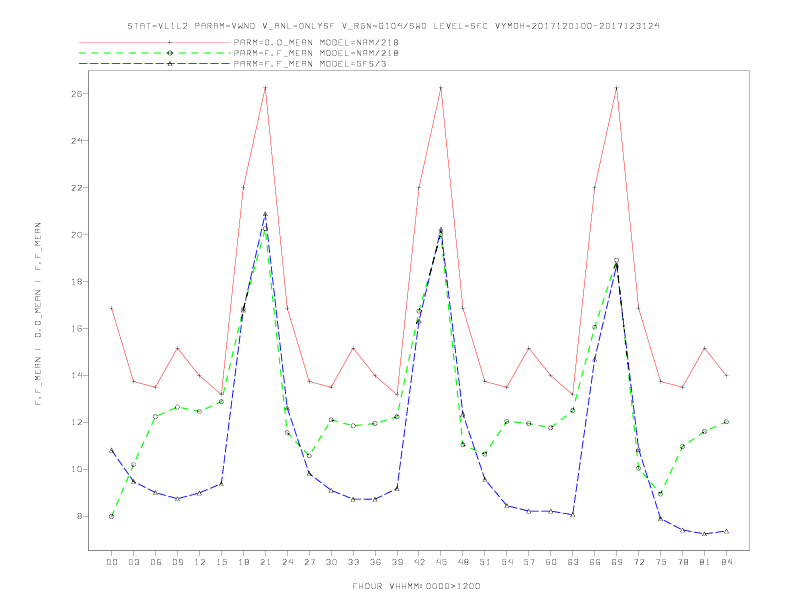This screenshot has height=612, width=792.
Task: Click the x-axis tick label 63
Action: point(573,562)
